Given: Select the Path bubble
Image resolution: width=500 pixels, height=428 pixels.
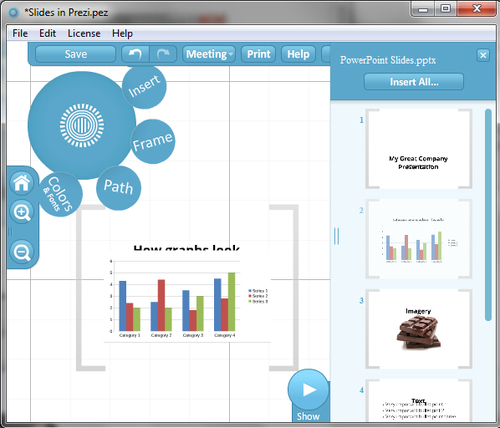Looking at the screenshot, I should (x=118, y=188).
